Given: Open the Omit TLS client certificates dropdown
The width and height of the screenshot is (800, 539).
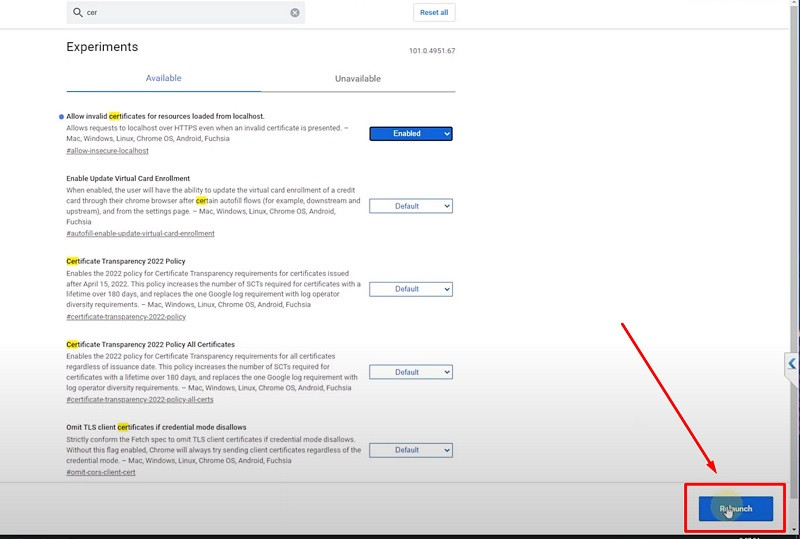Looking at the screenshot, I should click(410, 450).
